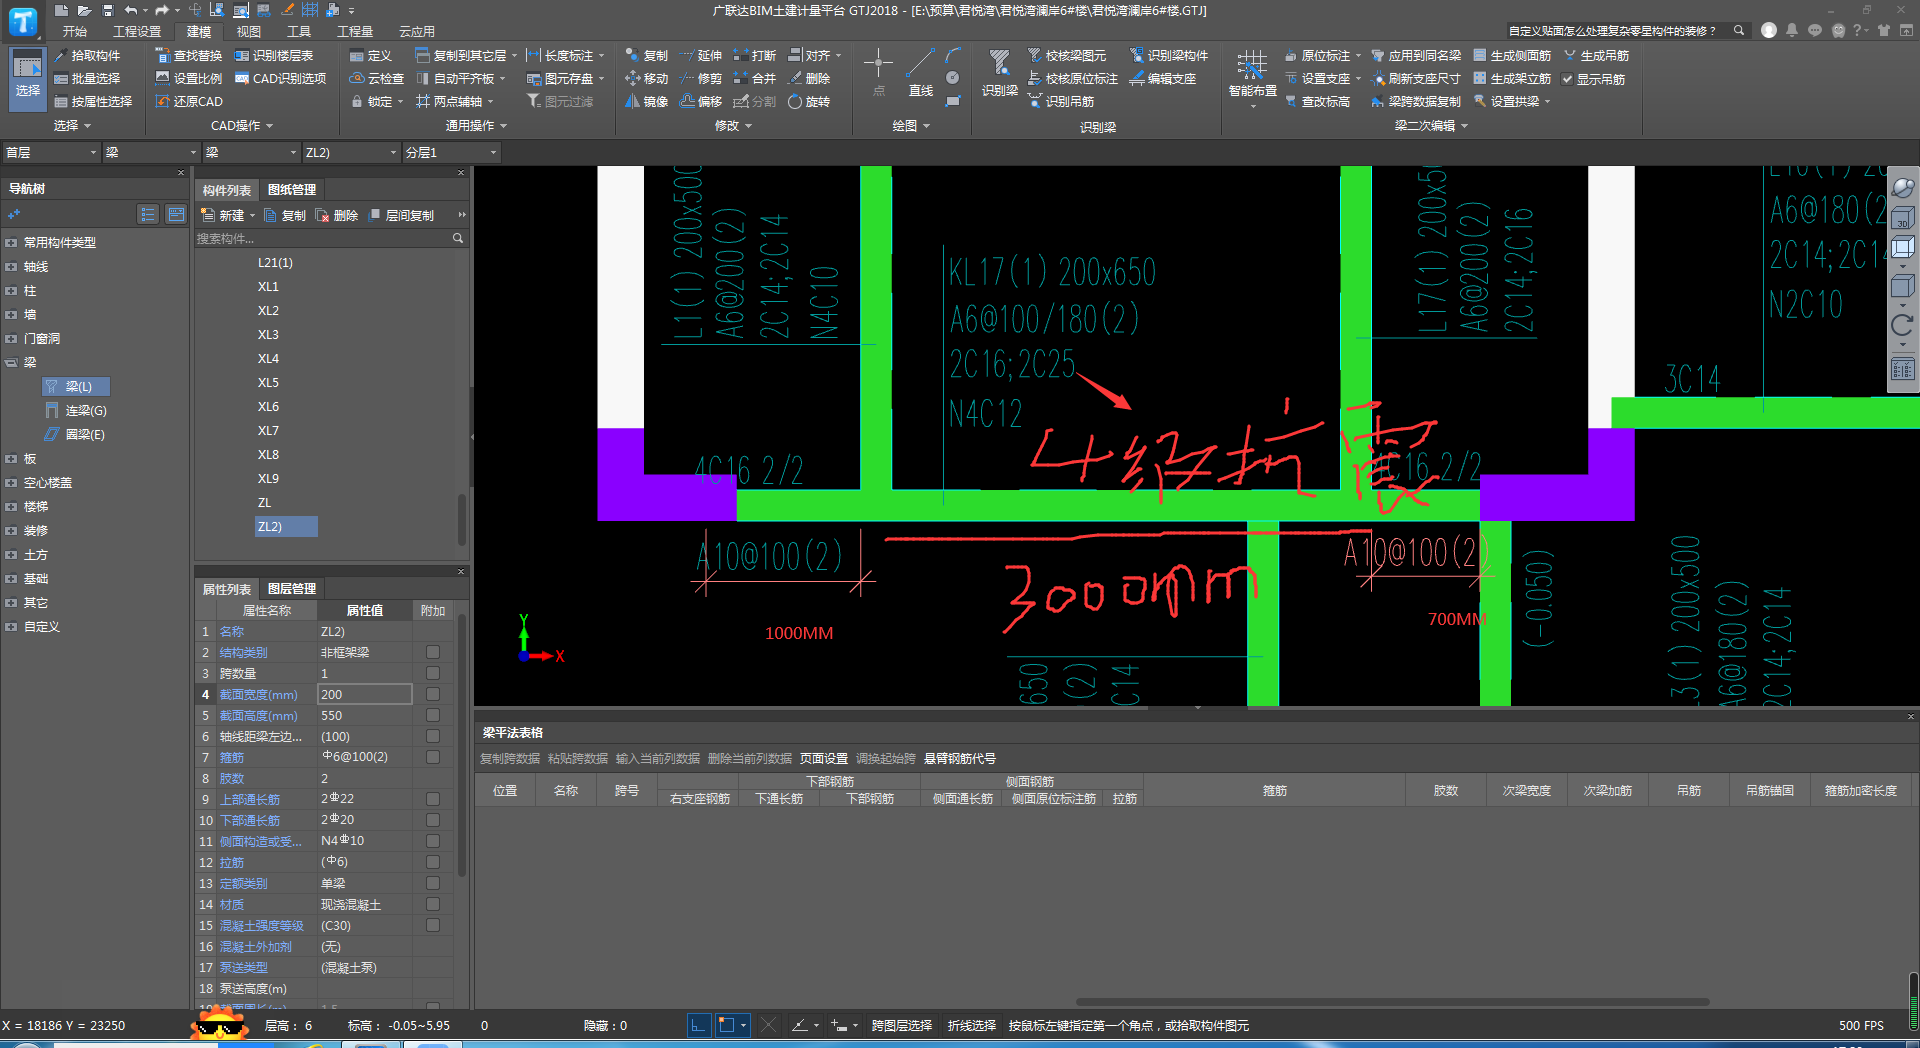Select the 移动 move tool

tap(646, 79)
